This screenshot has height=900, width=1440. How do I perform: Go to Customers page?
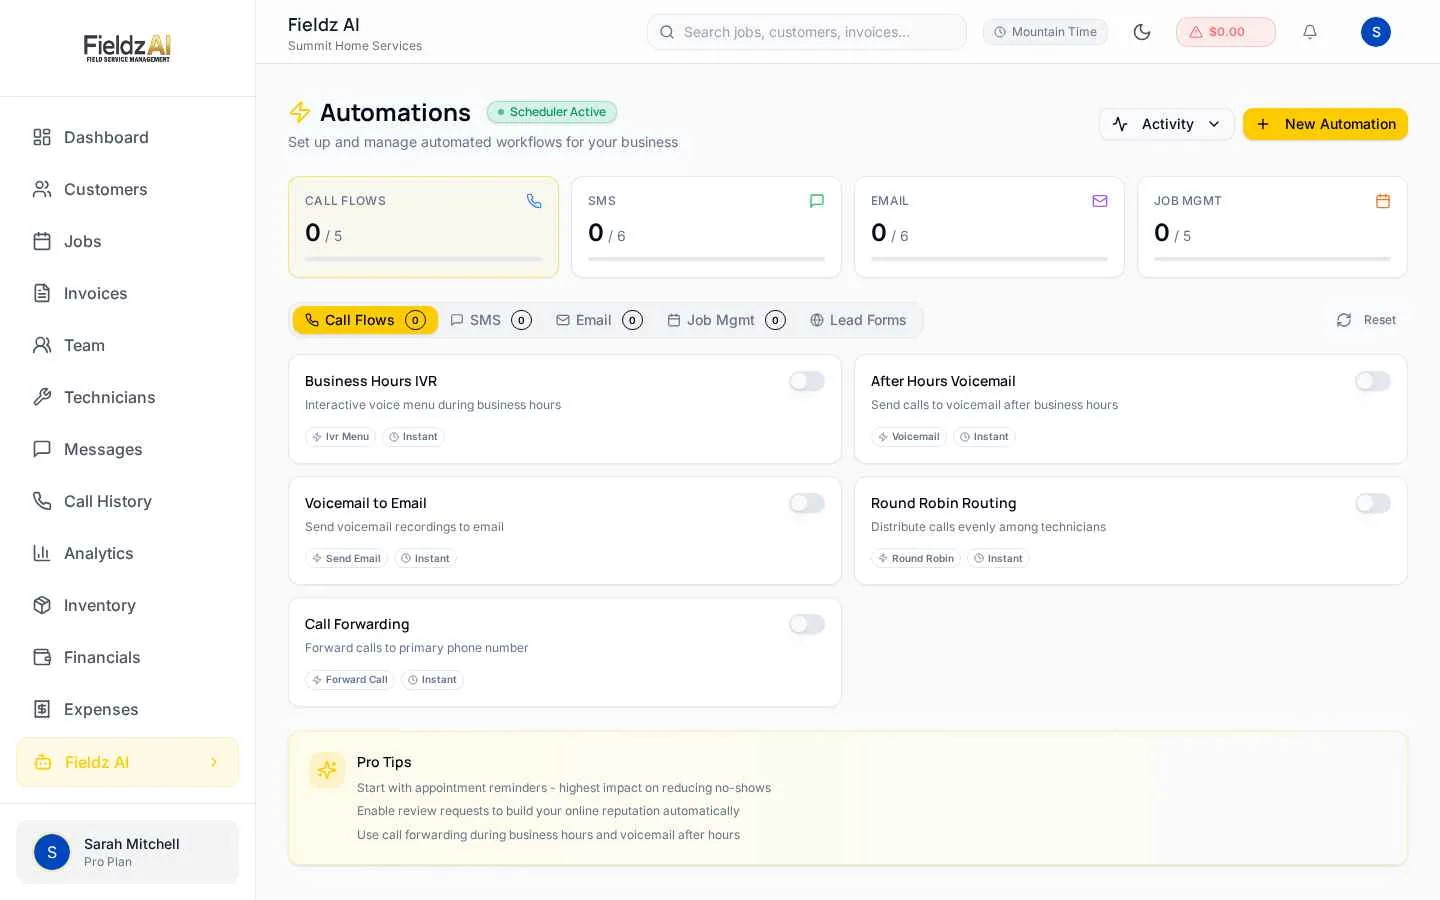pyautogui.click(x=128, y=189)
